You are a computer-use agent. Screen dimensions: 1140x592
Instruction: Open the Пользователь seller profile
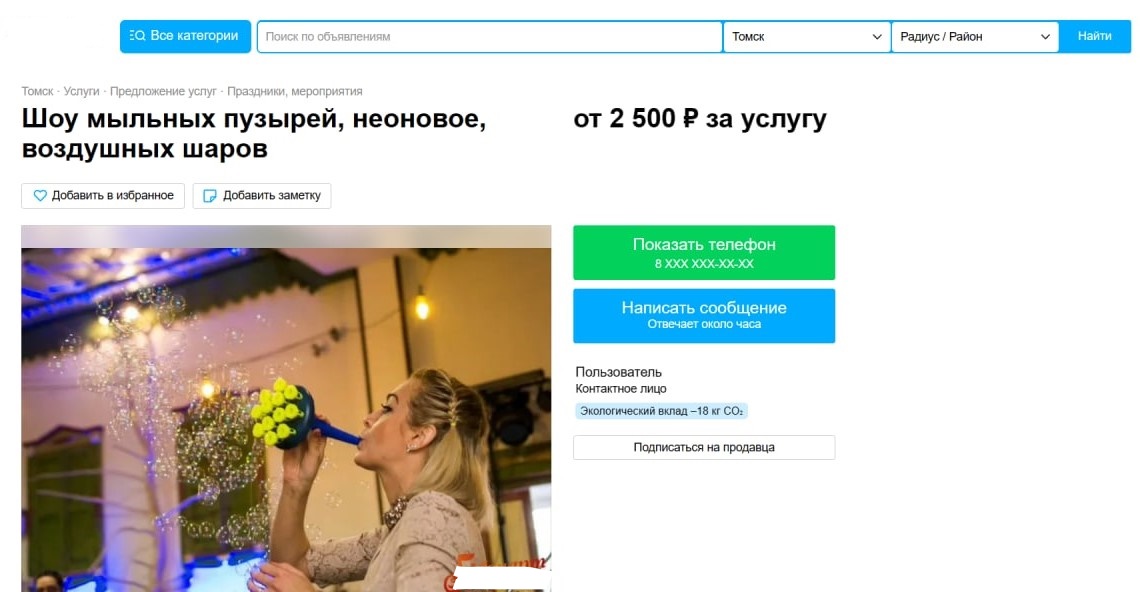(619, 372)
